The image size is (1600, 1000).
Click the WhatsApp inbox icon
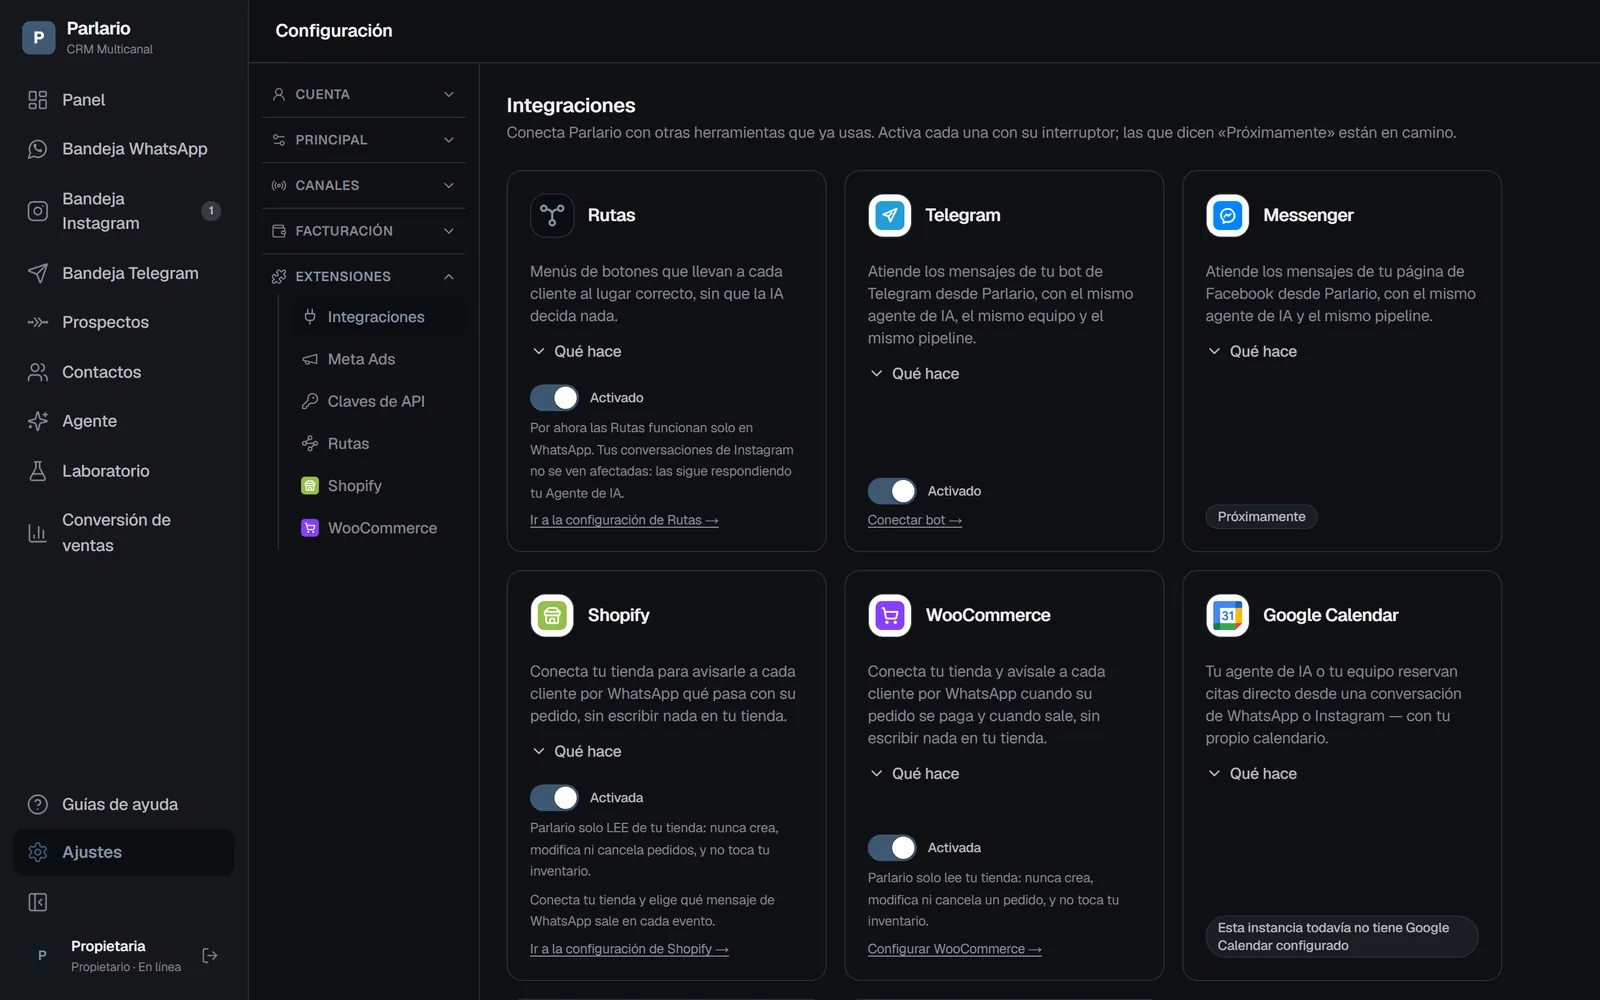pyautogui.click(x=38, y=149)
